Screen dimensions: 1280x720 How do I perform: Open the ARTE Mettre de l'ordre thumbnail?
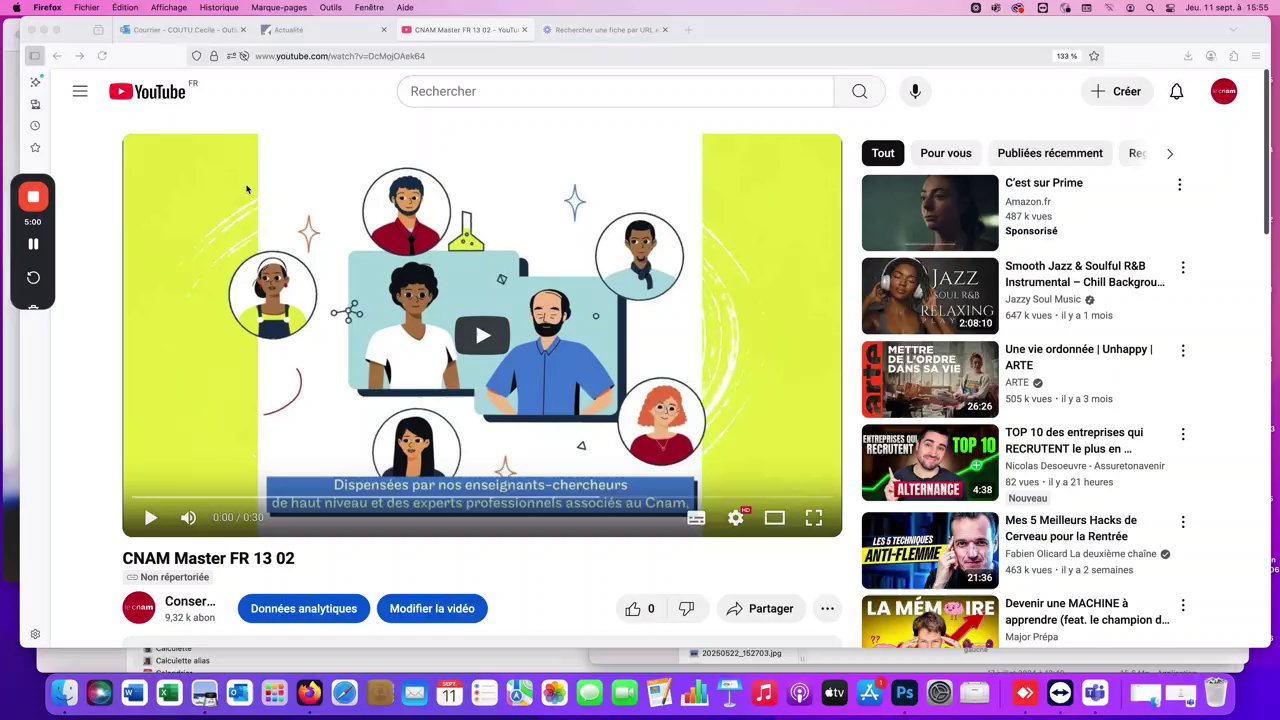[930, 379]
